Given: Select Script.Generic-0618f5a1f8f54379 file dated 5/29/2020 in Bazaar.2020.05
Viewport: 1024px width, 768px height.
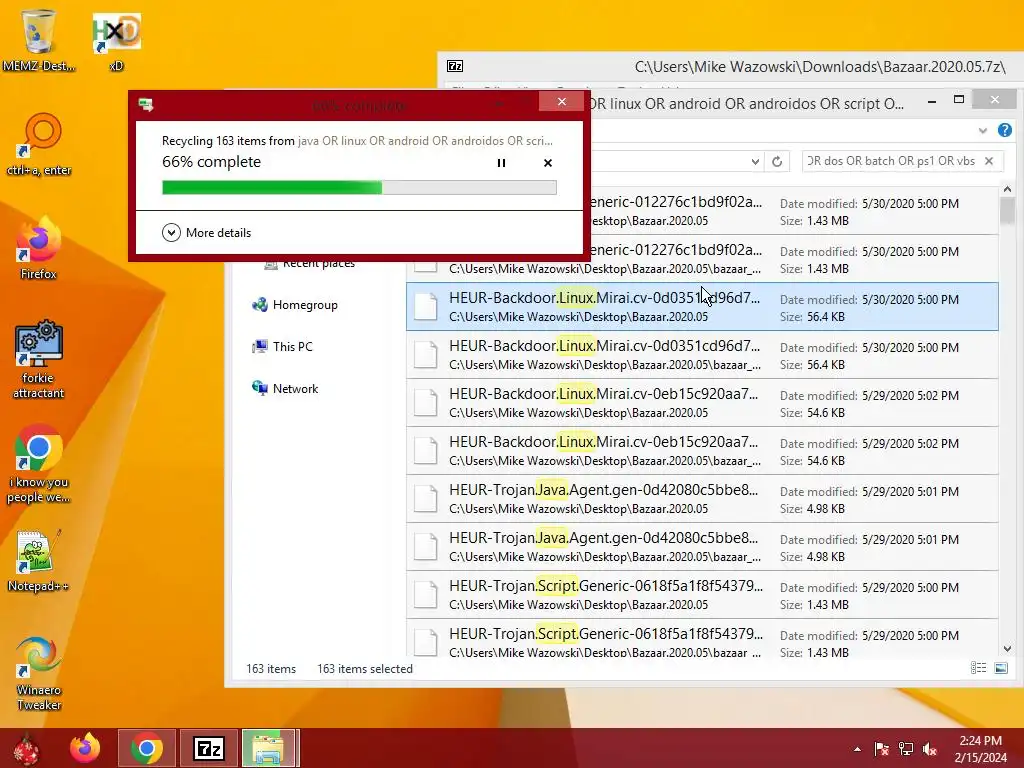Looking at the screenshot, I should pyautogui.click(x=702, y=595).
